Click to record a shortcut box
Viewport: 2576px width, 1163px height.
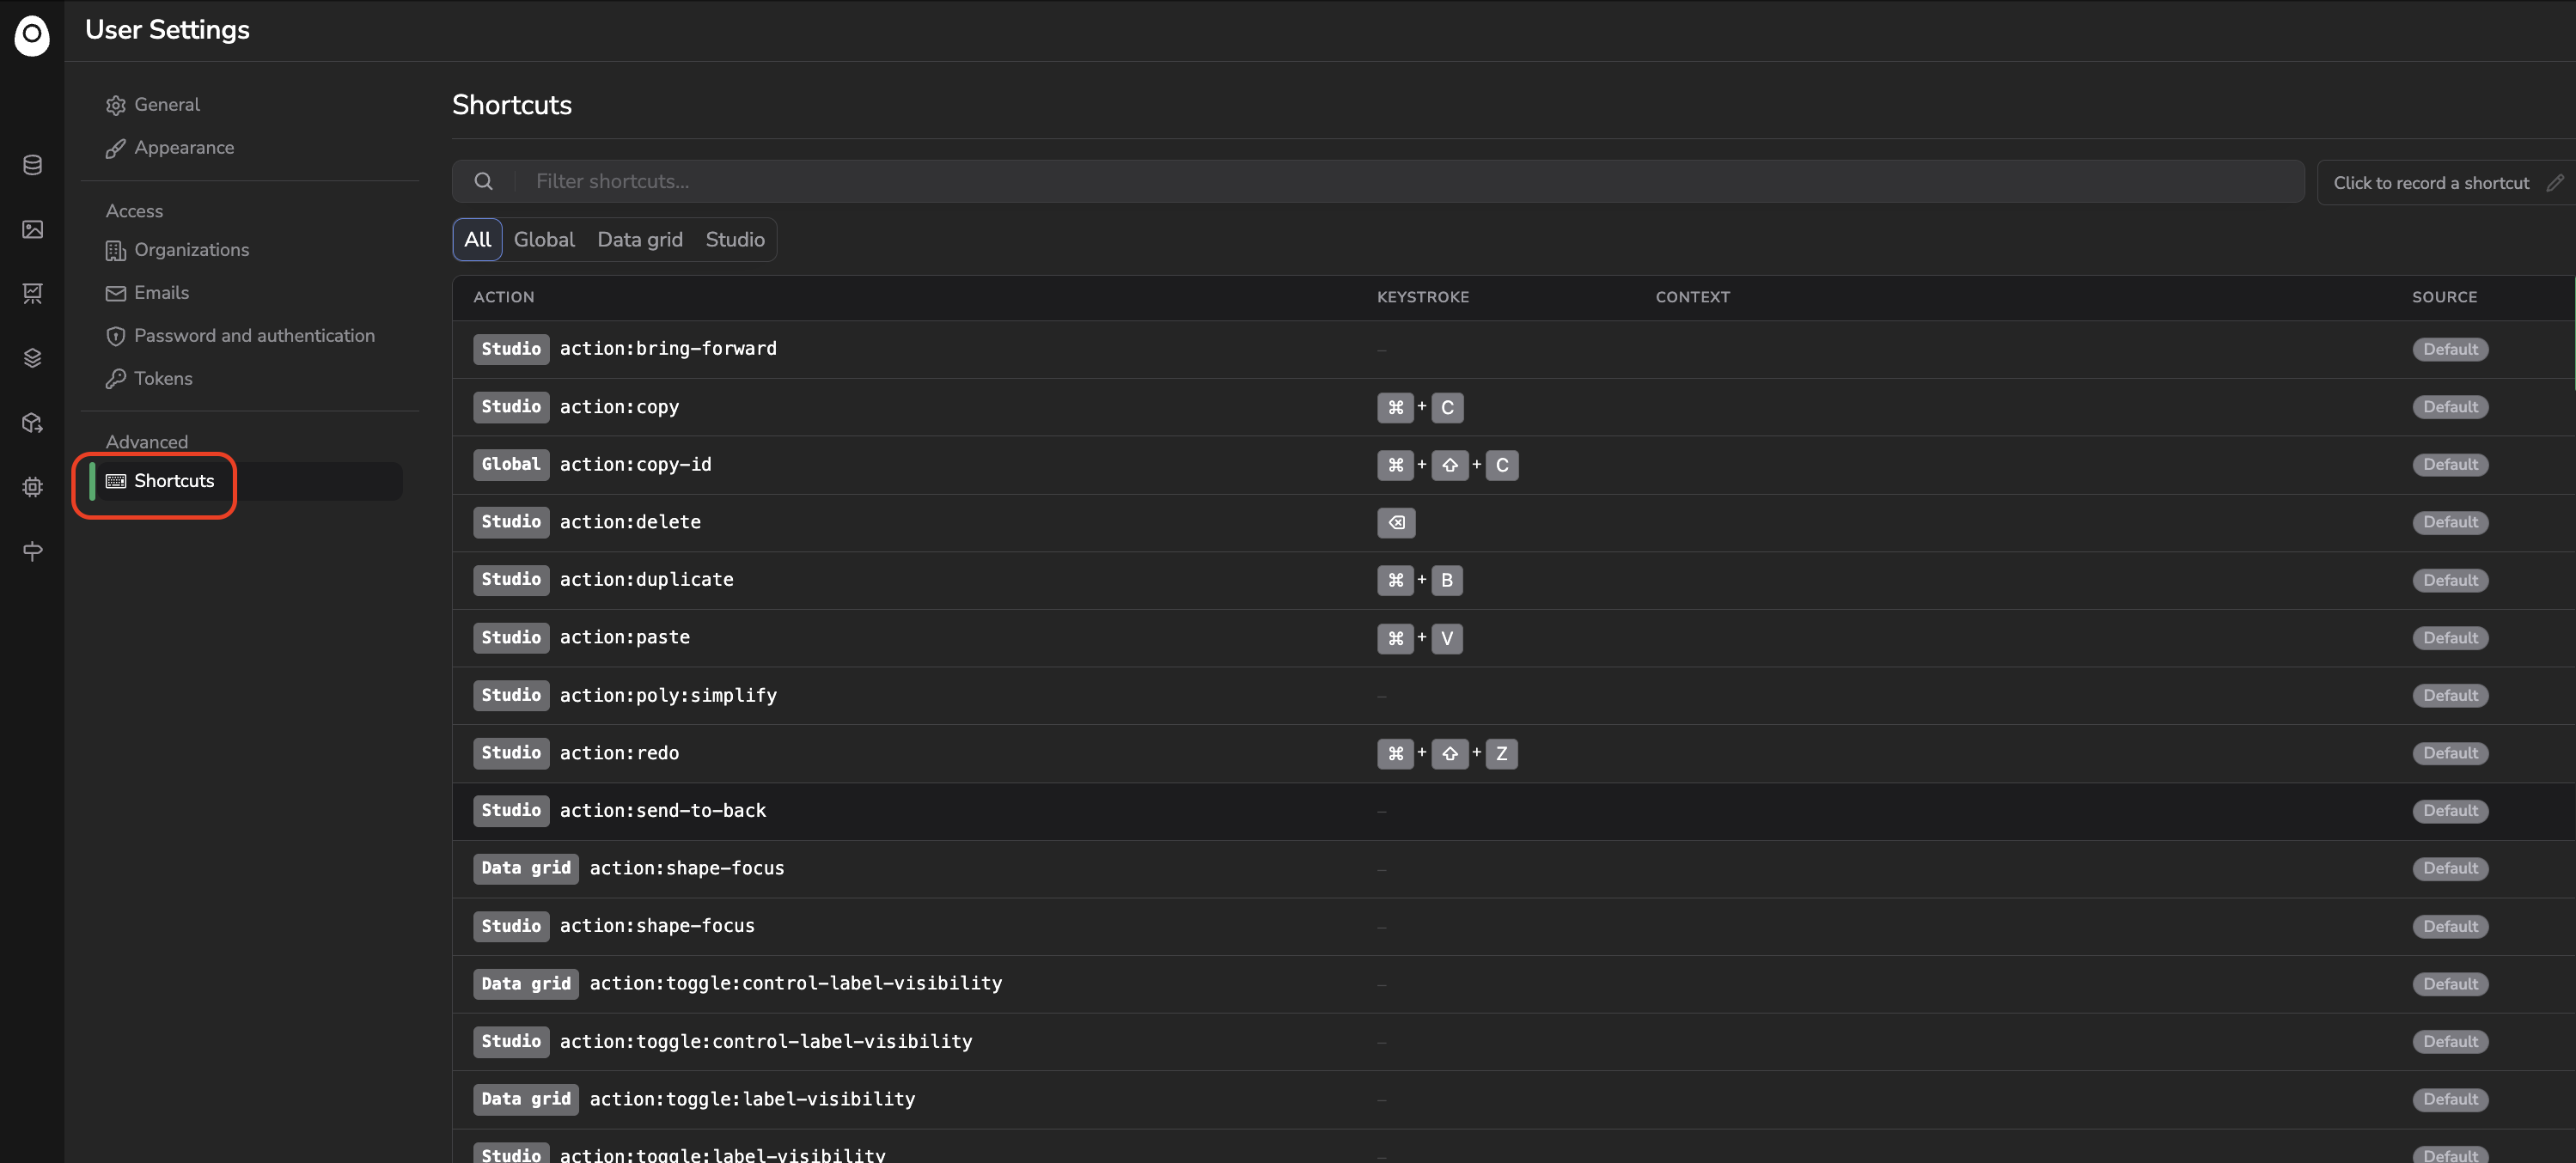(2445, 182)
